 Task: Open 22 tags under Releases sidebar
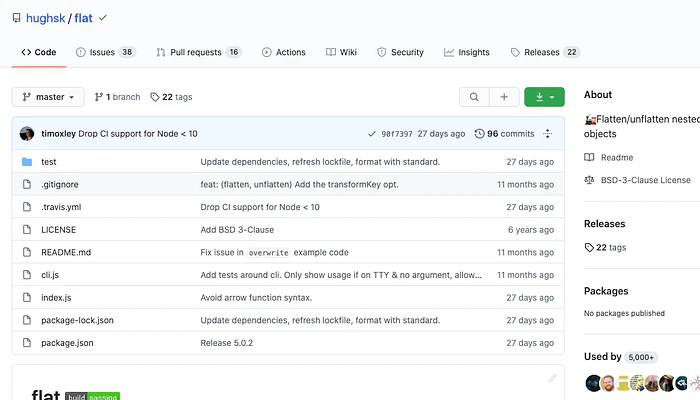pos(605,247)
